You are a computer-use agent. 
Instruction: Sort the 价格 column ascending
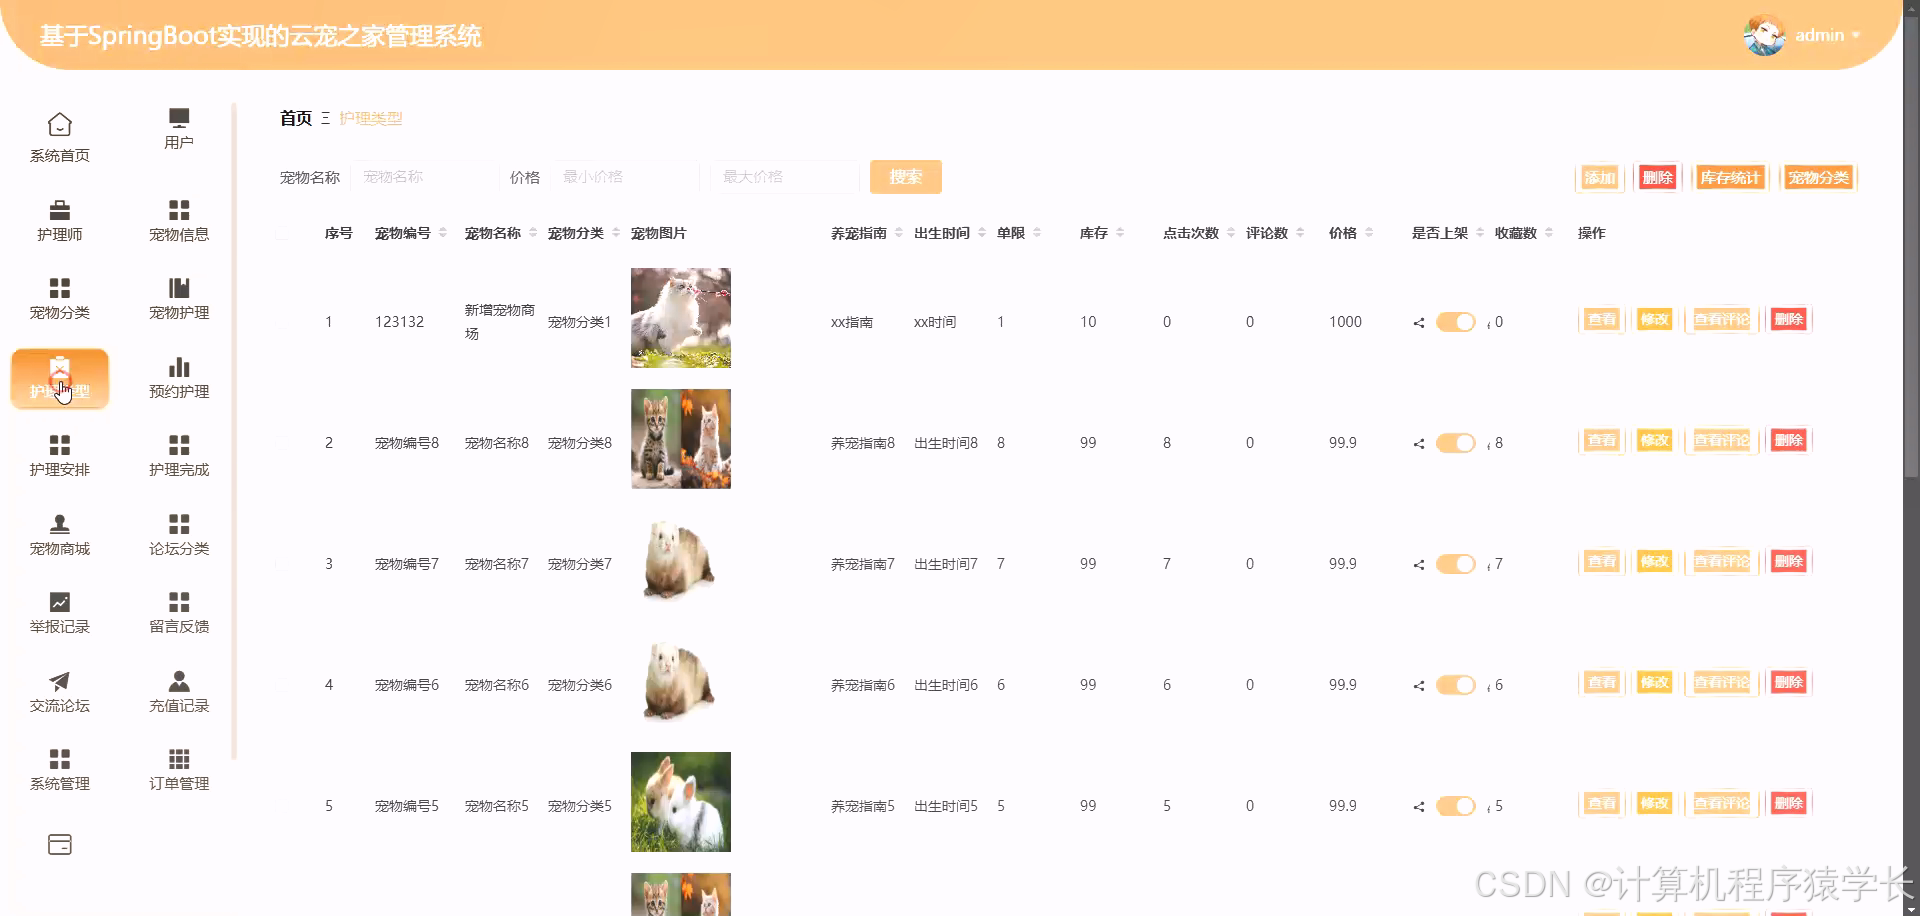(x=1370, y=228)
